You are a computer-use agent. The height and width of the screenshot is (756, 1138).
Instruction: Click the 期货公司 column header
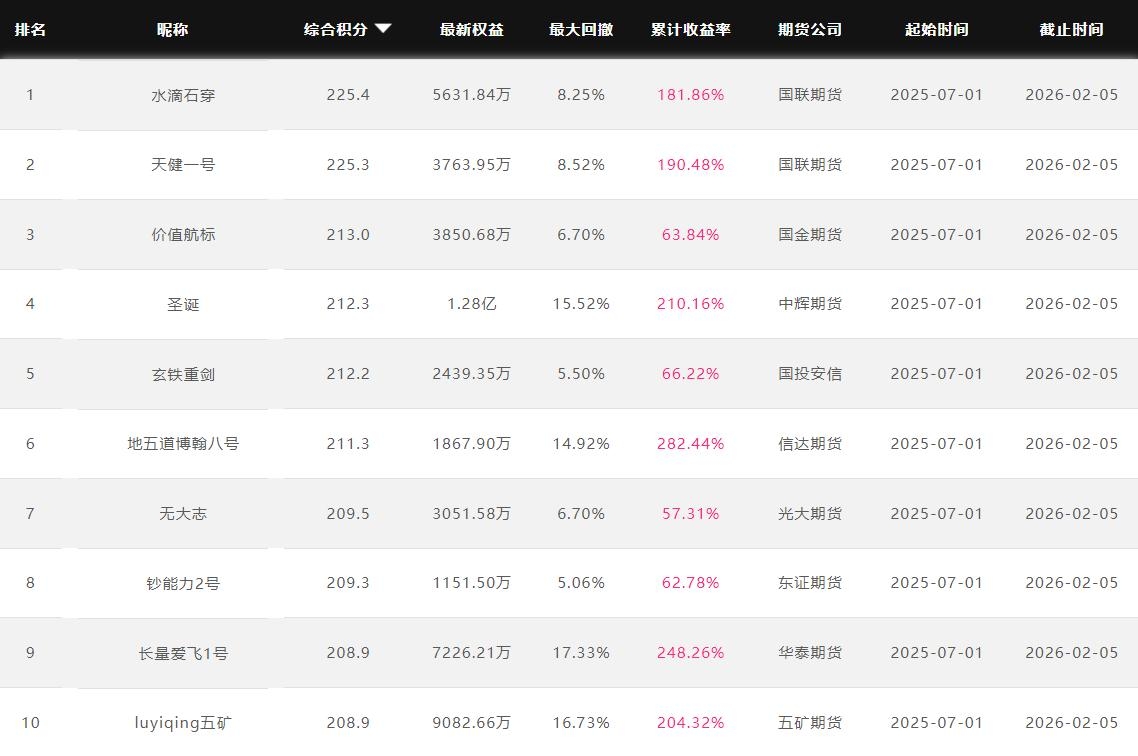810,29
